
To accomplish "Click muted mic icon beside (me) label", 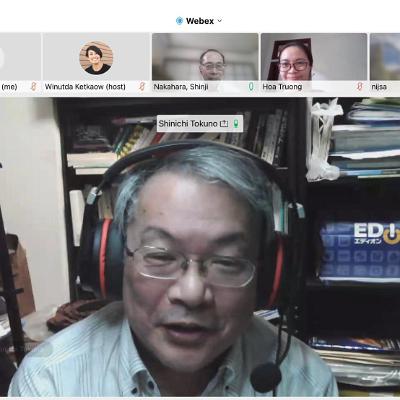I will (x=33, y=87).
